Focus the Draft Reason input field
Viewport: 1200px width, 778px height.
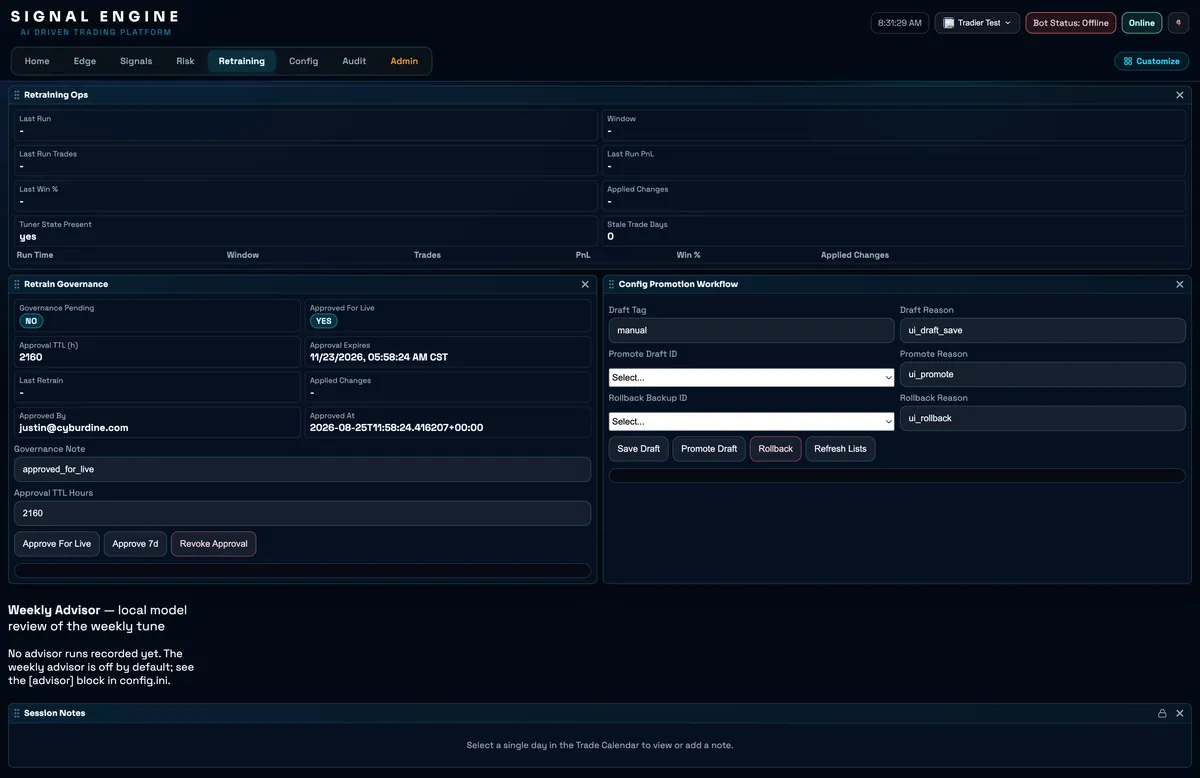point(1043,330)
